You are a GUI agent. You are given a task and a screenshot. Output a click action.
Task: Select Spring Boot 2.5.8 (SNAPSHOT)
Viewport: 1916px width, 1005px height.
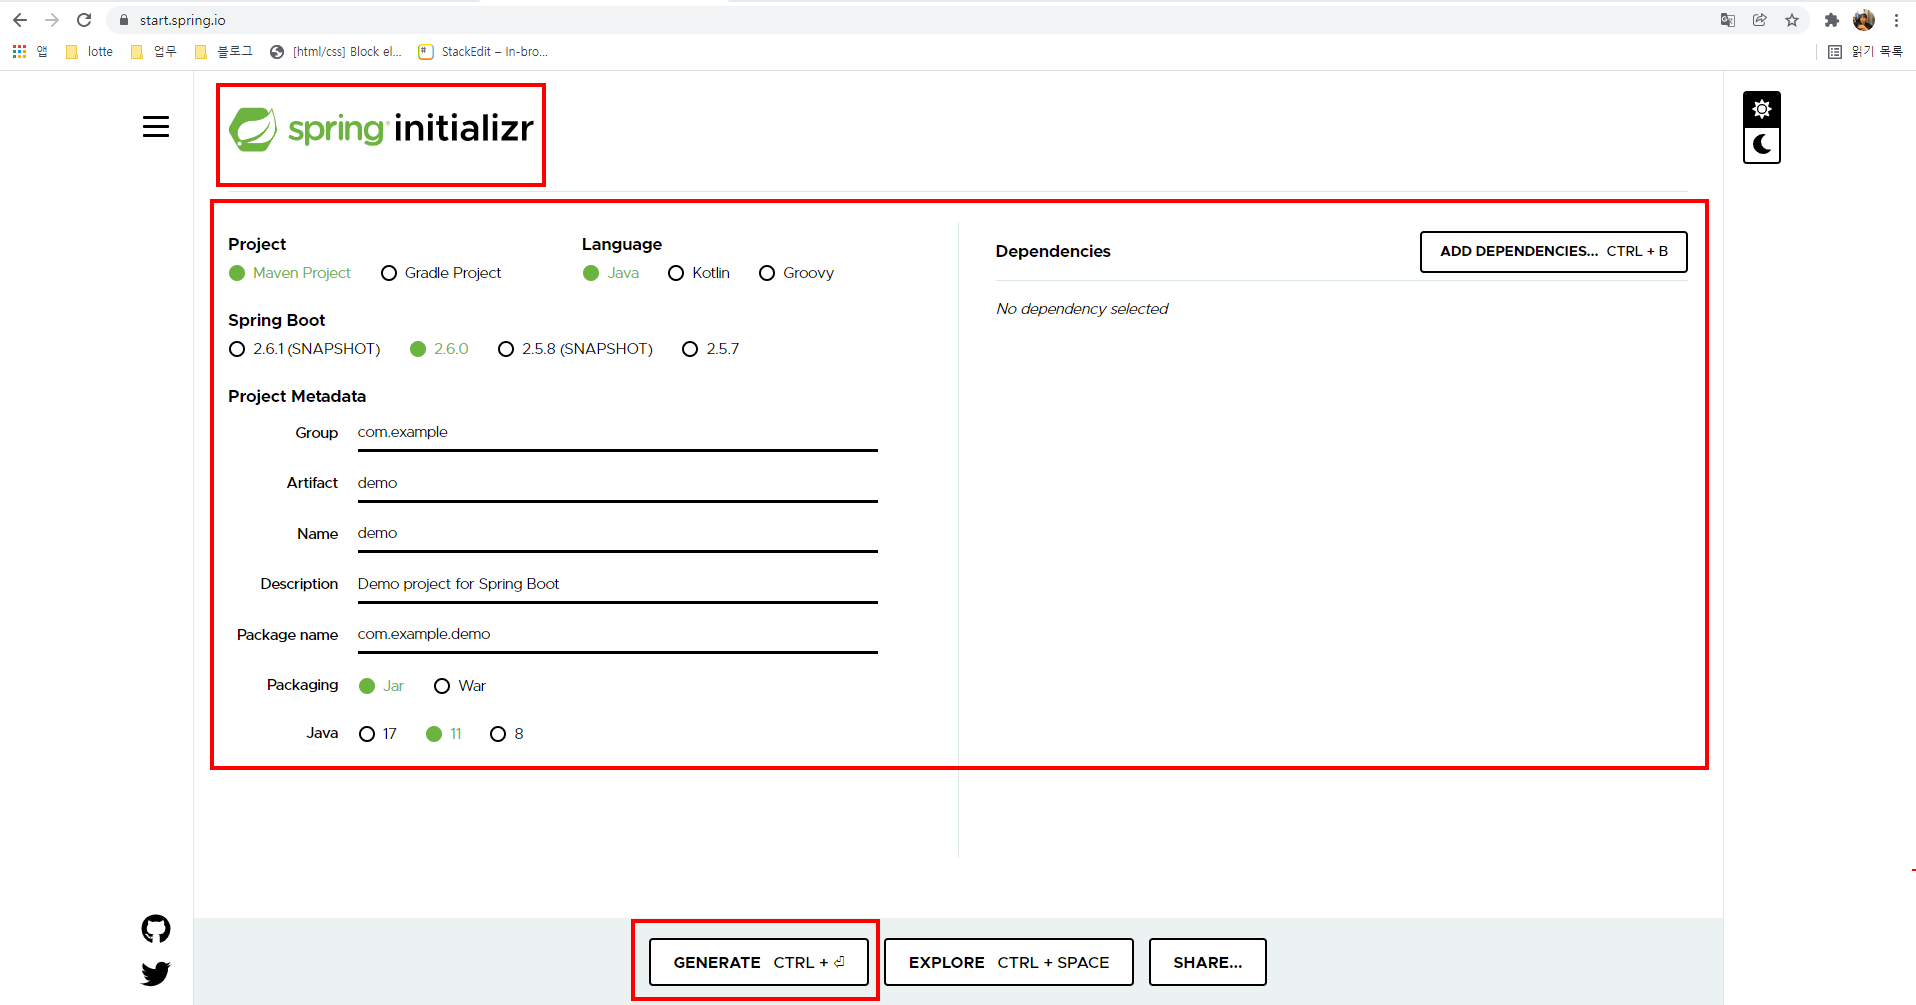575,349
